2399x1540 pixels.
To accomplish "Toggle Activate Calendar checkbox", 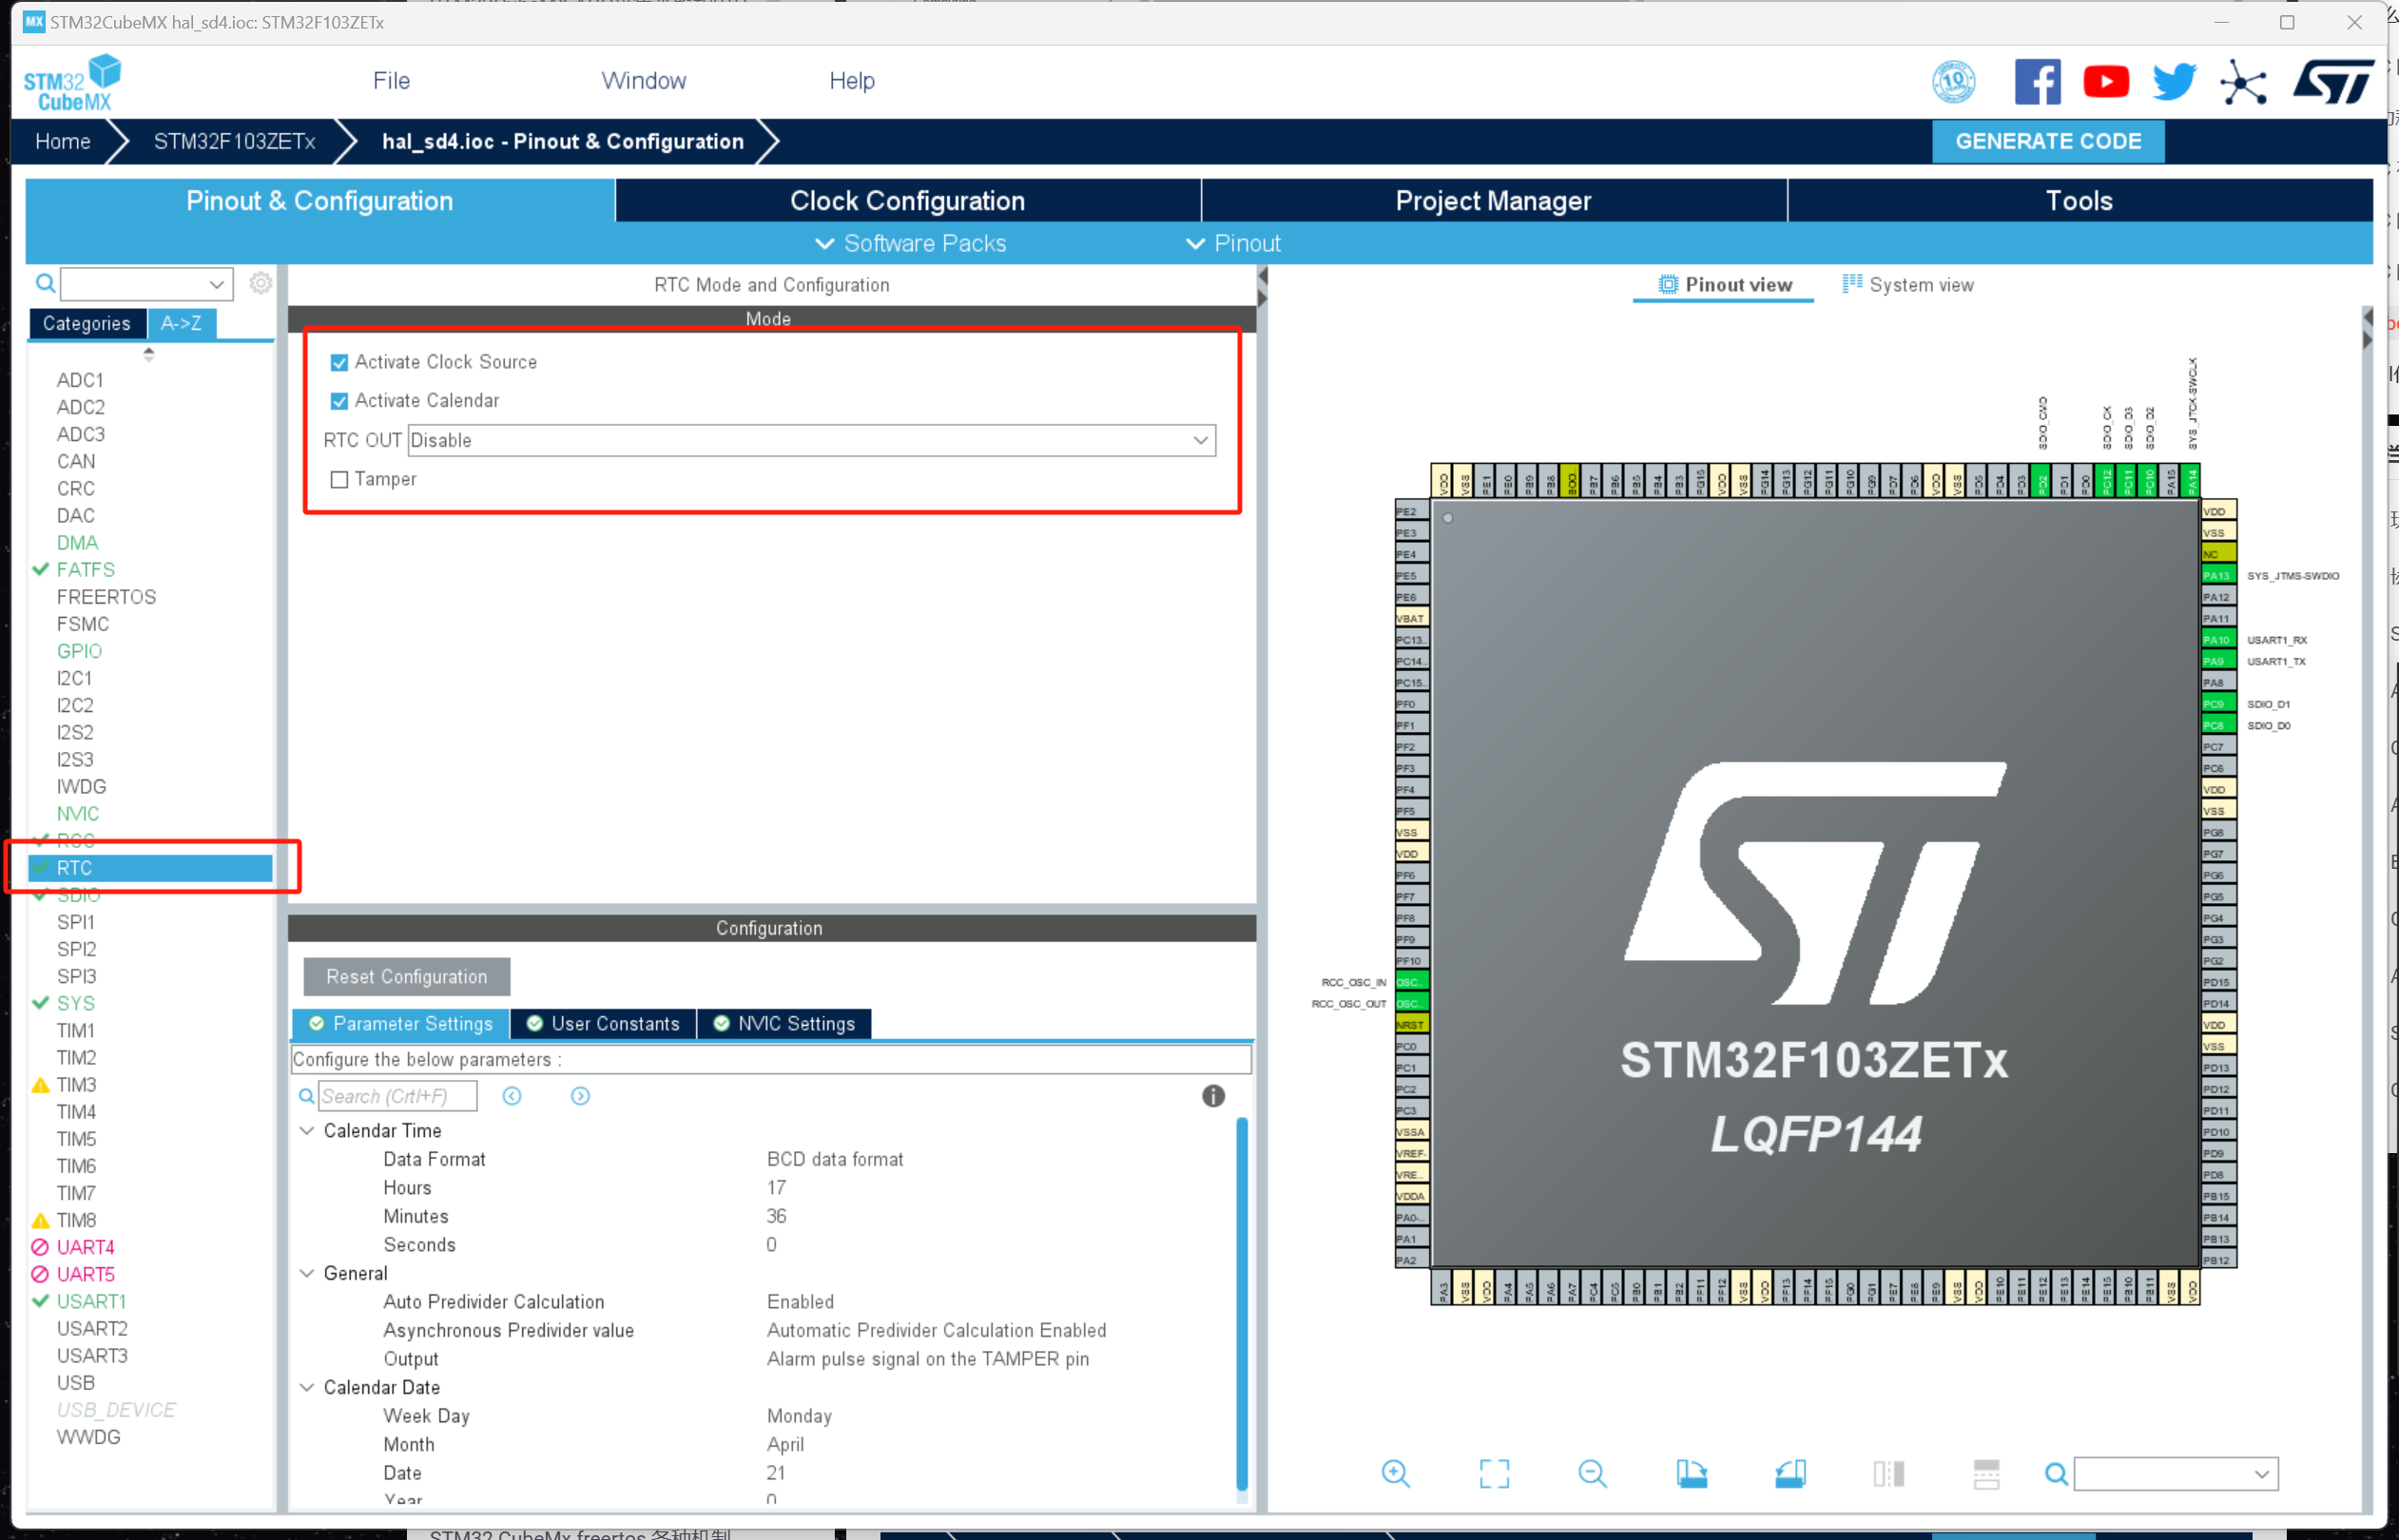I will coord(339,401).
